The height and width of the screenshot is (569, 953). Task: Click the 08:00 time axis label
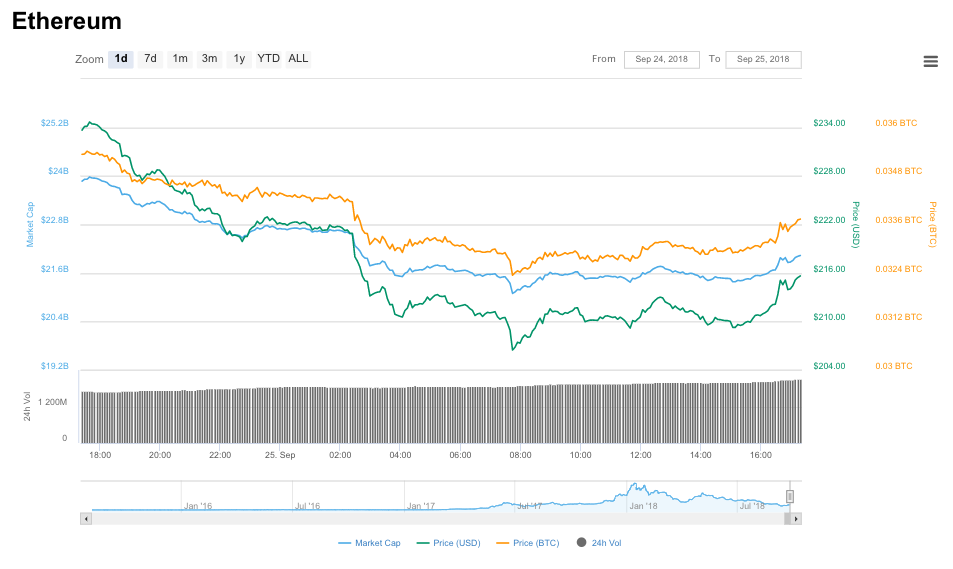[520, 455]
